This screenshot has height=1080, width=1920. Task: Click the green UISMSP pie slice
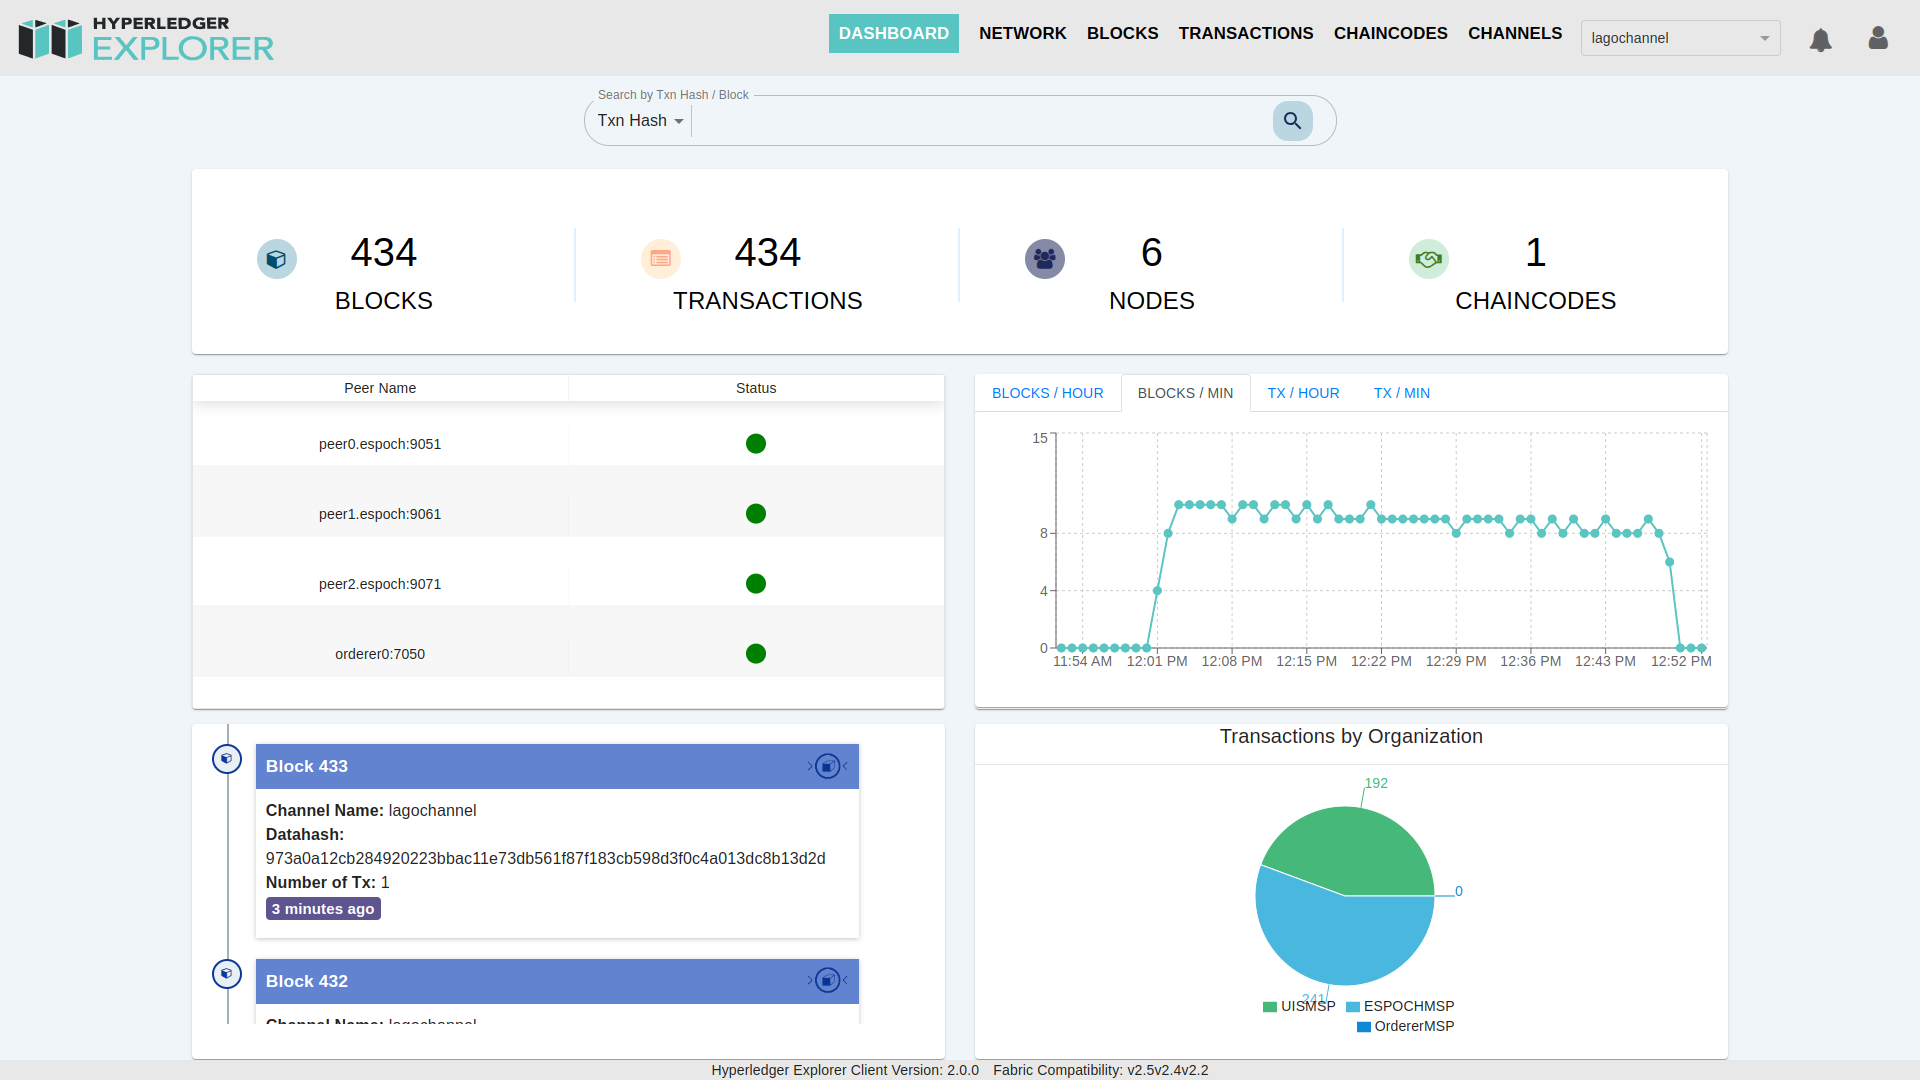1355,845
